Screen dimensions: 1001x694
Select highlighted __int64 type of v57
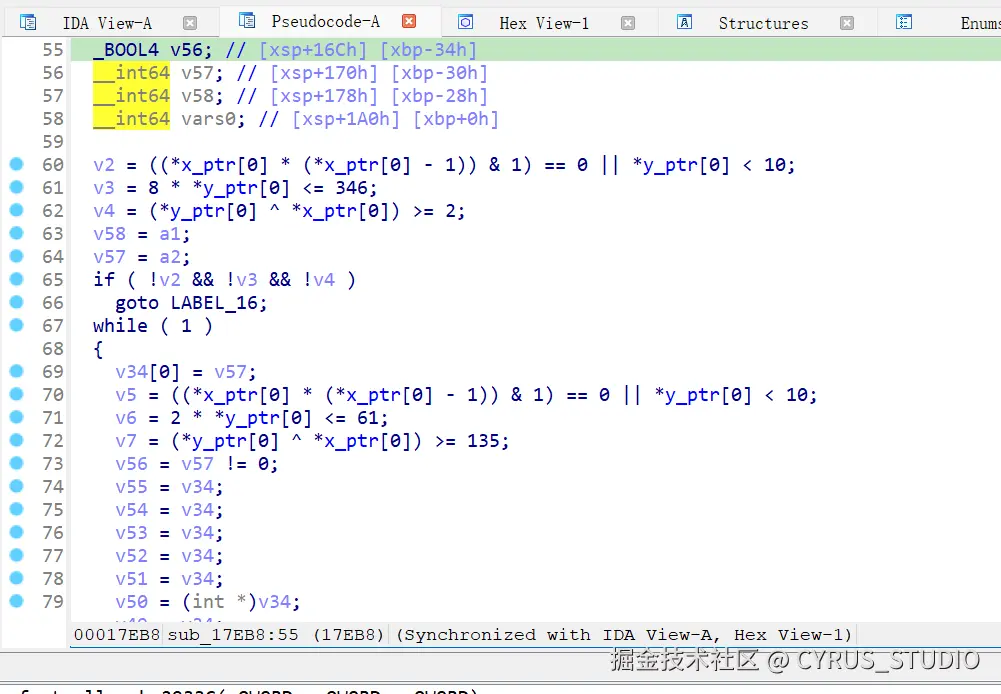point(132,73)
